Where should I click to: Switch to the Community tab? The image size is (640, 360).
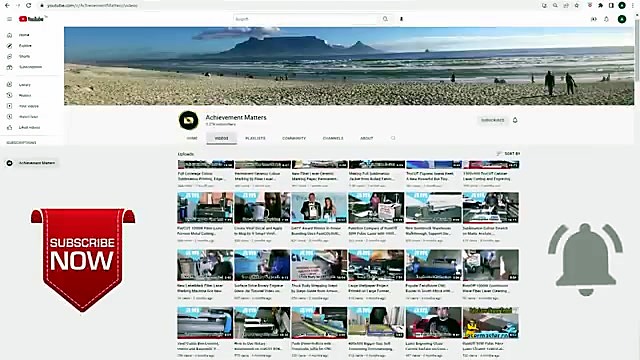pyautogui.click(x=294, y=138)
